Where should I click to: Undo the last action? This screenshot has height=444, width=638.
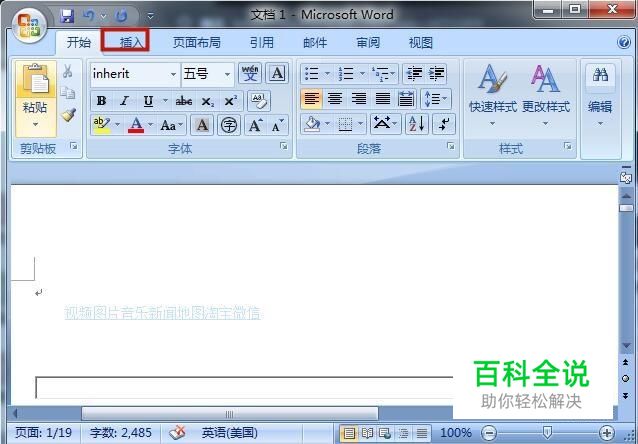click(88, 16)
